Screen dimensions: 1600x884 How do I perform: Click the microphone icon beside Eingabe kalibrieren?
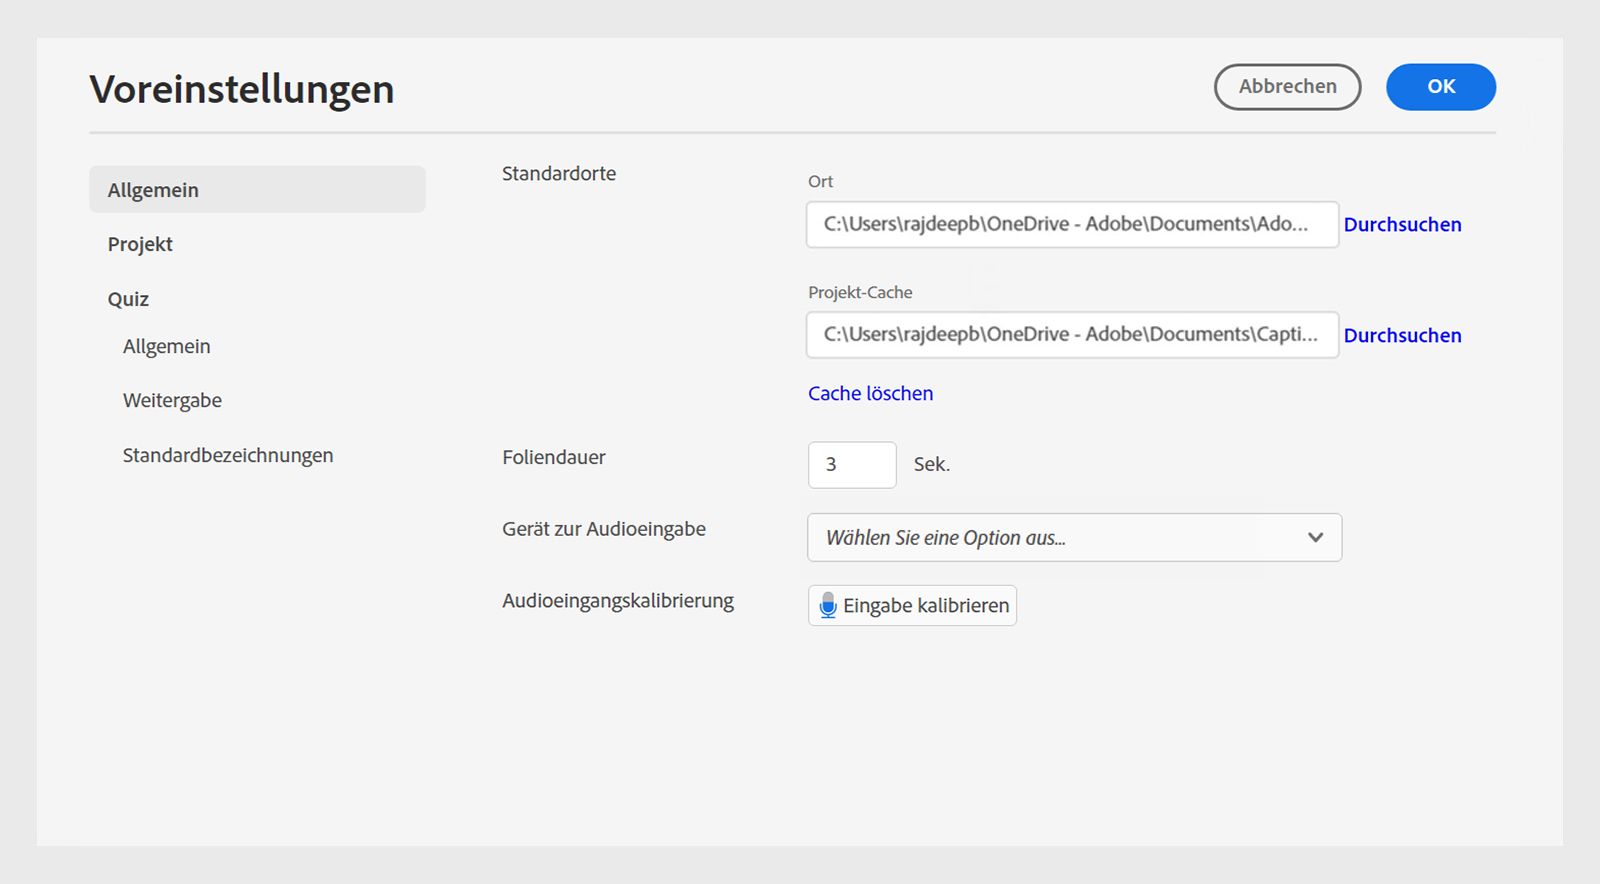[827, 605]
